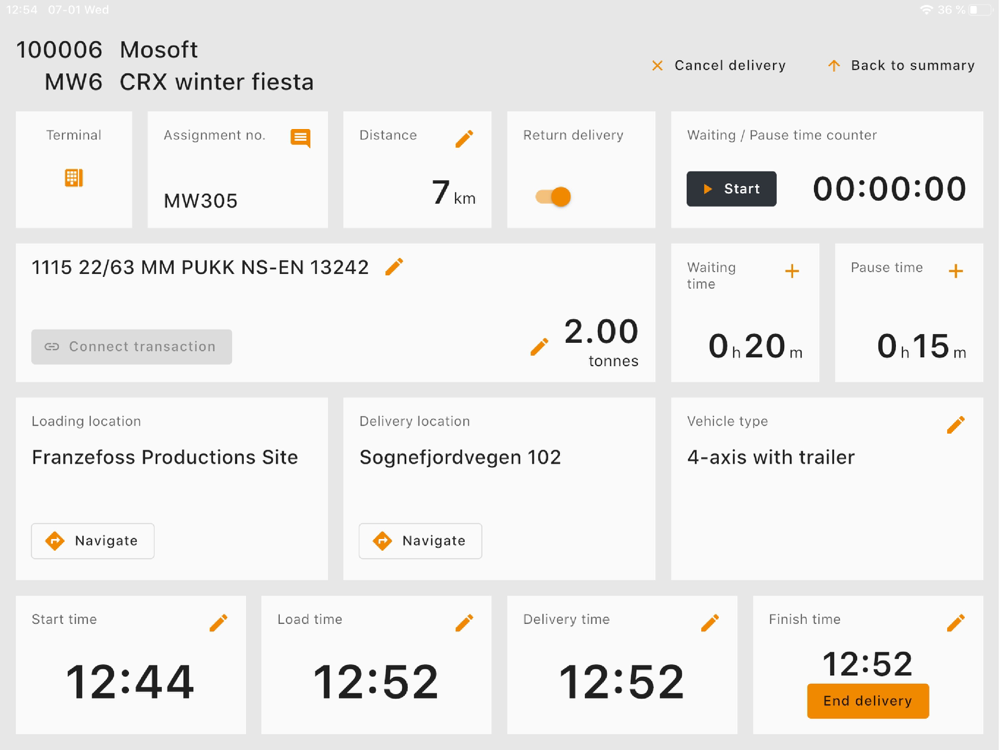Click the 2.00 tonnes value

coord(601,342)
